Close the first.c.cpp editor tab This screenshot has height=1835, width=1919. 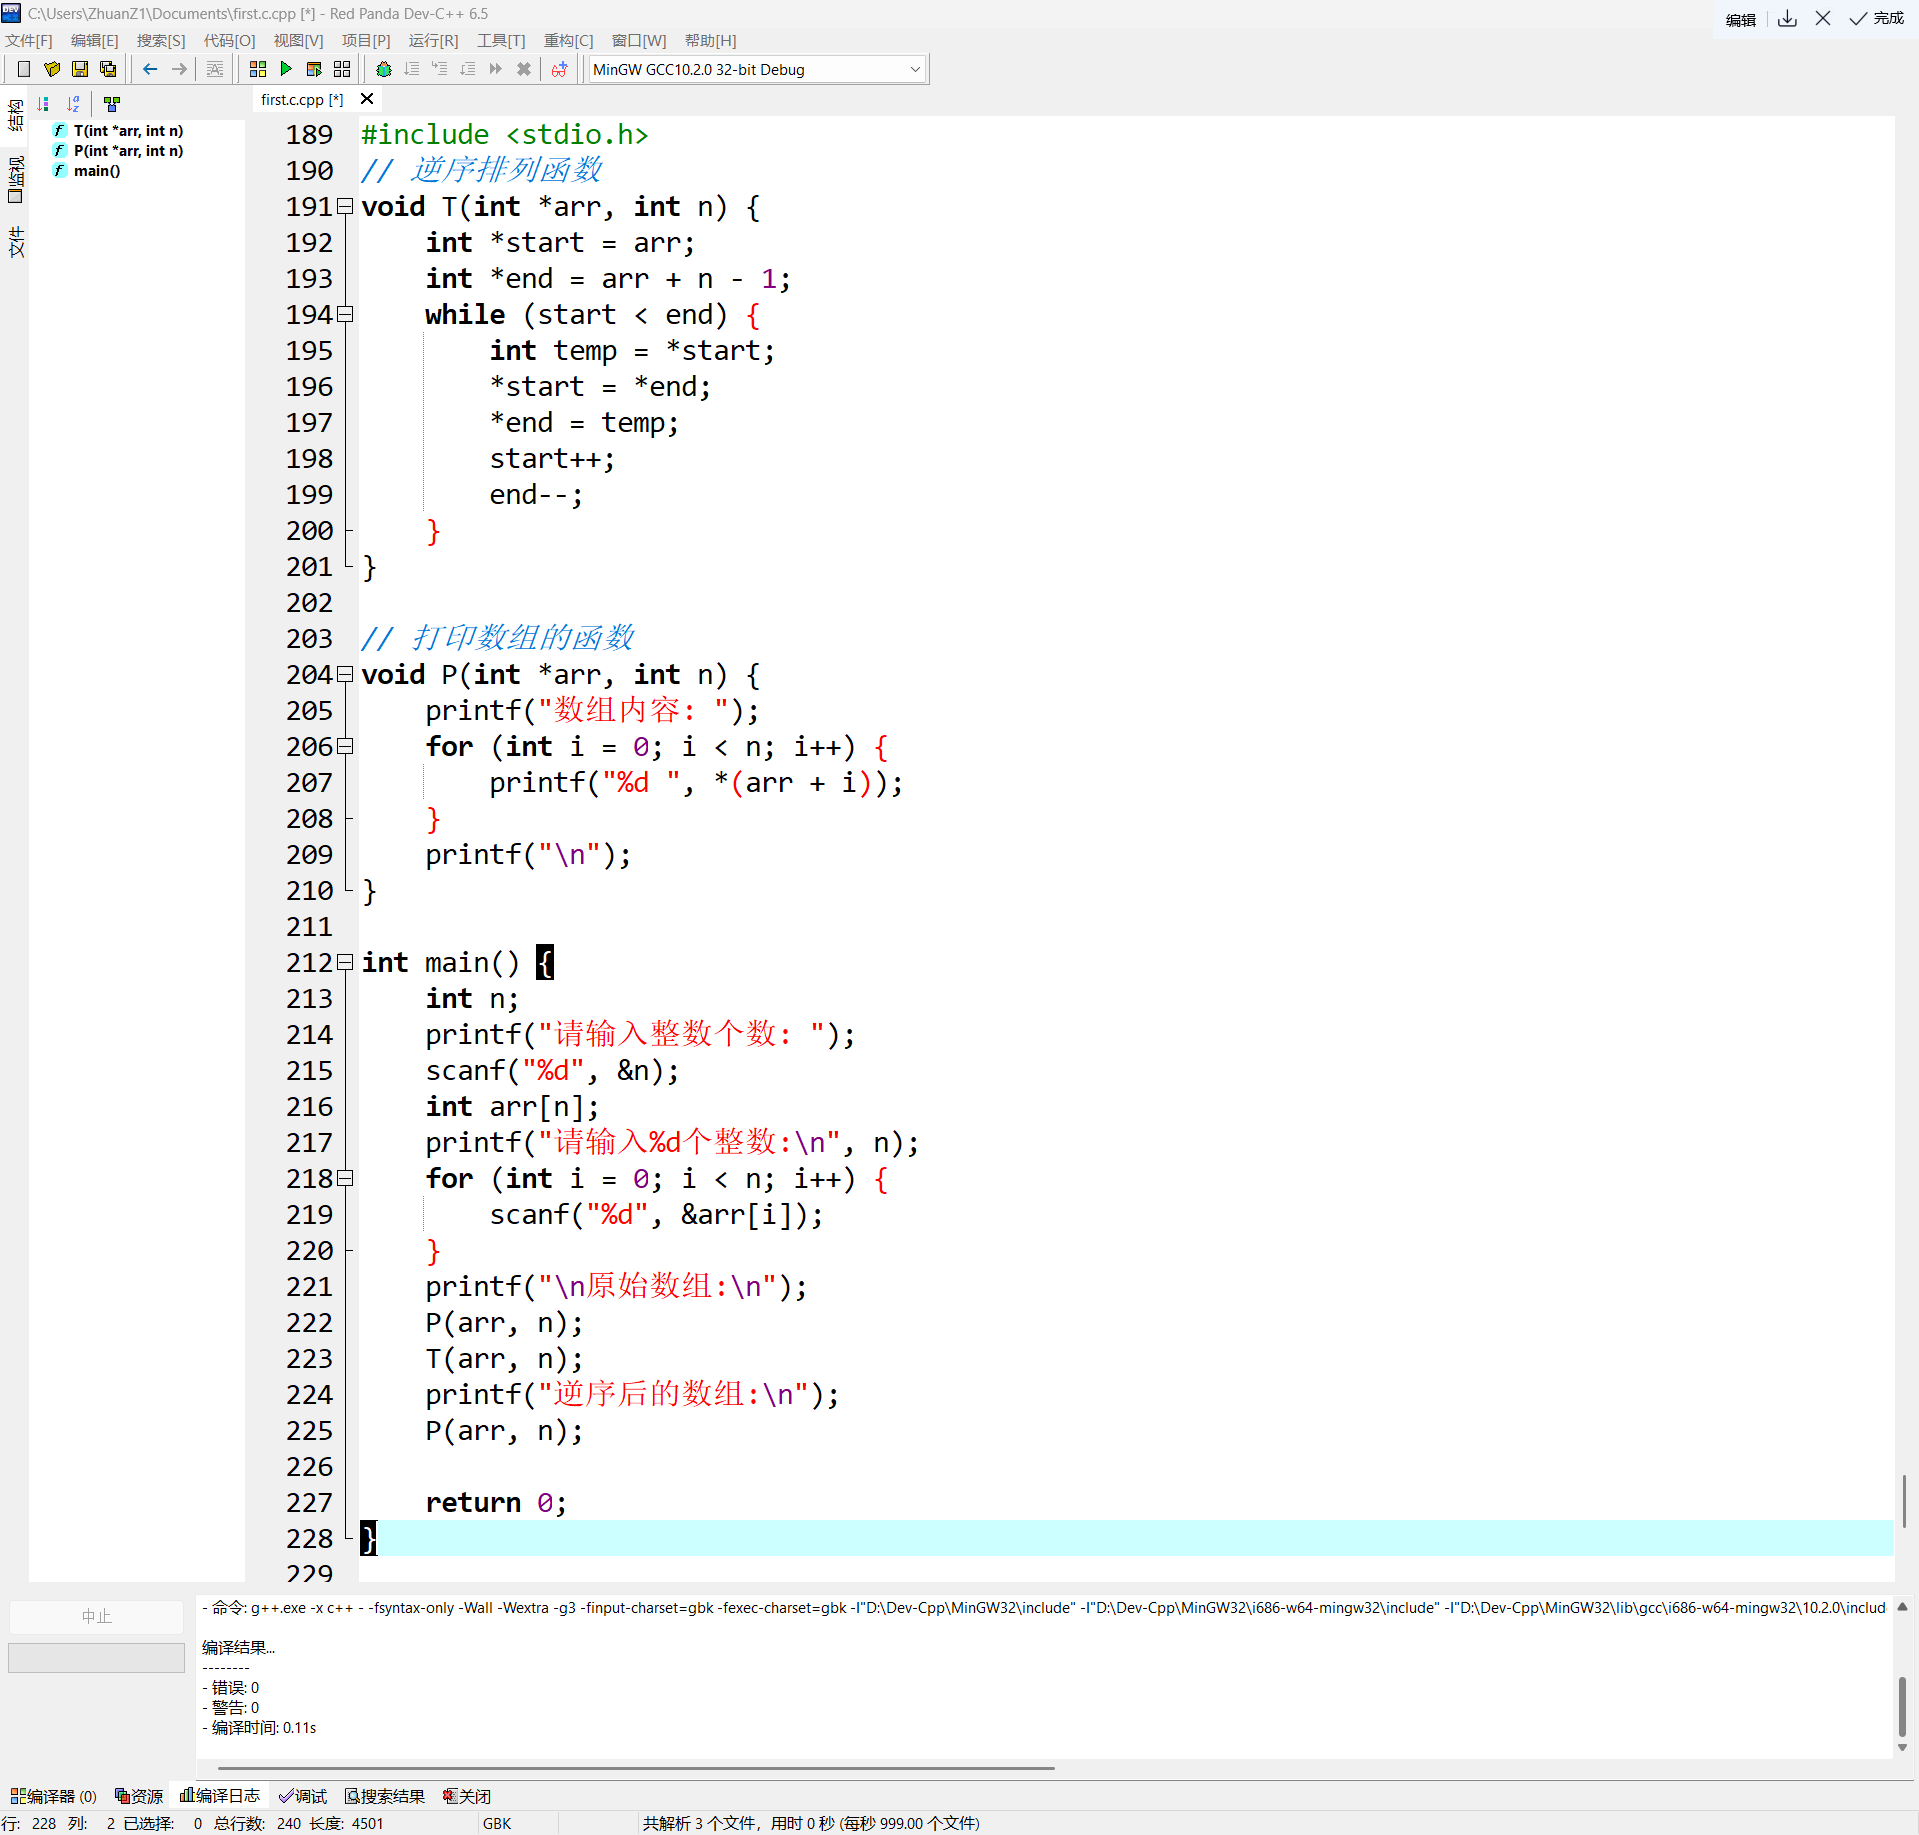[x=367, y=99]
